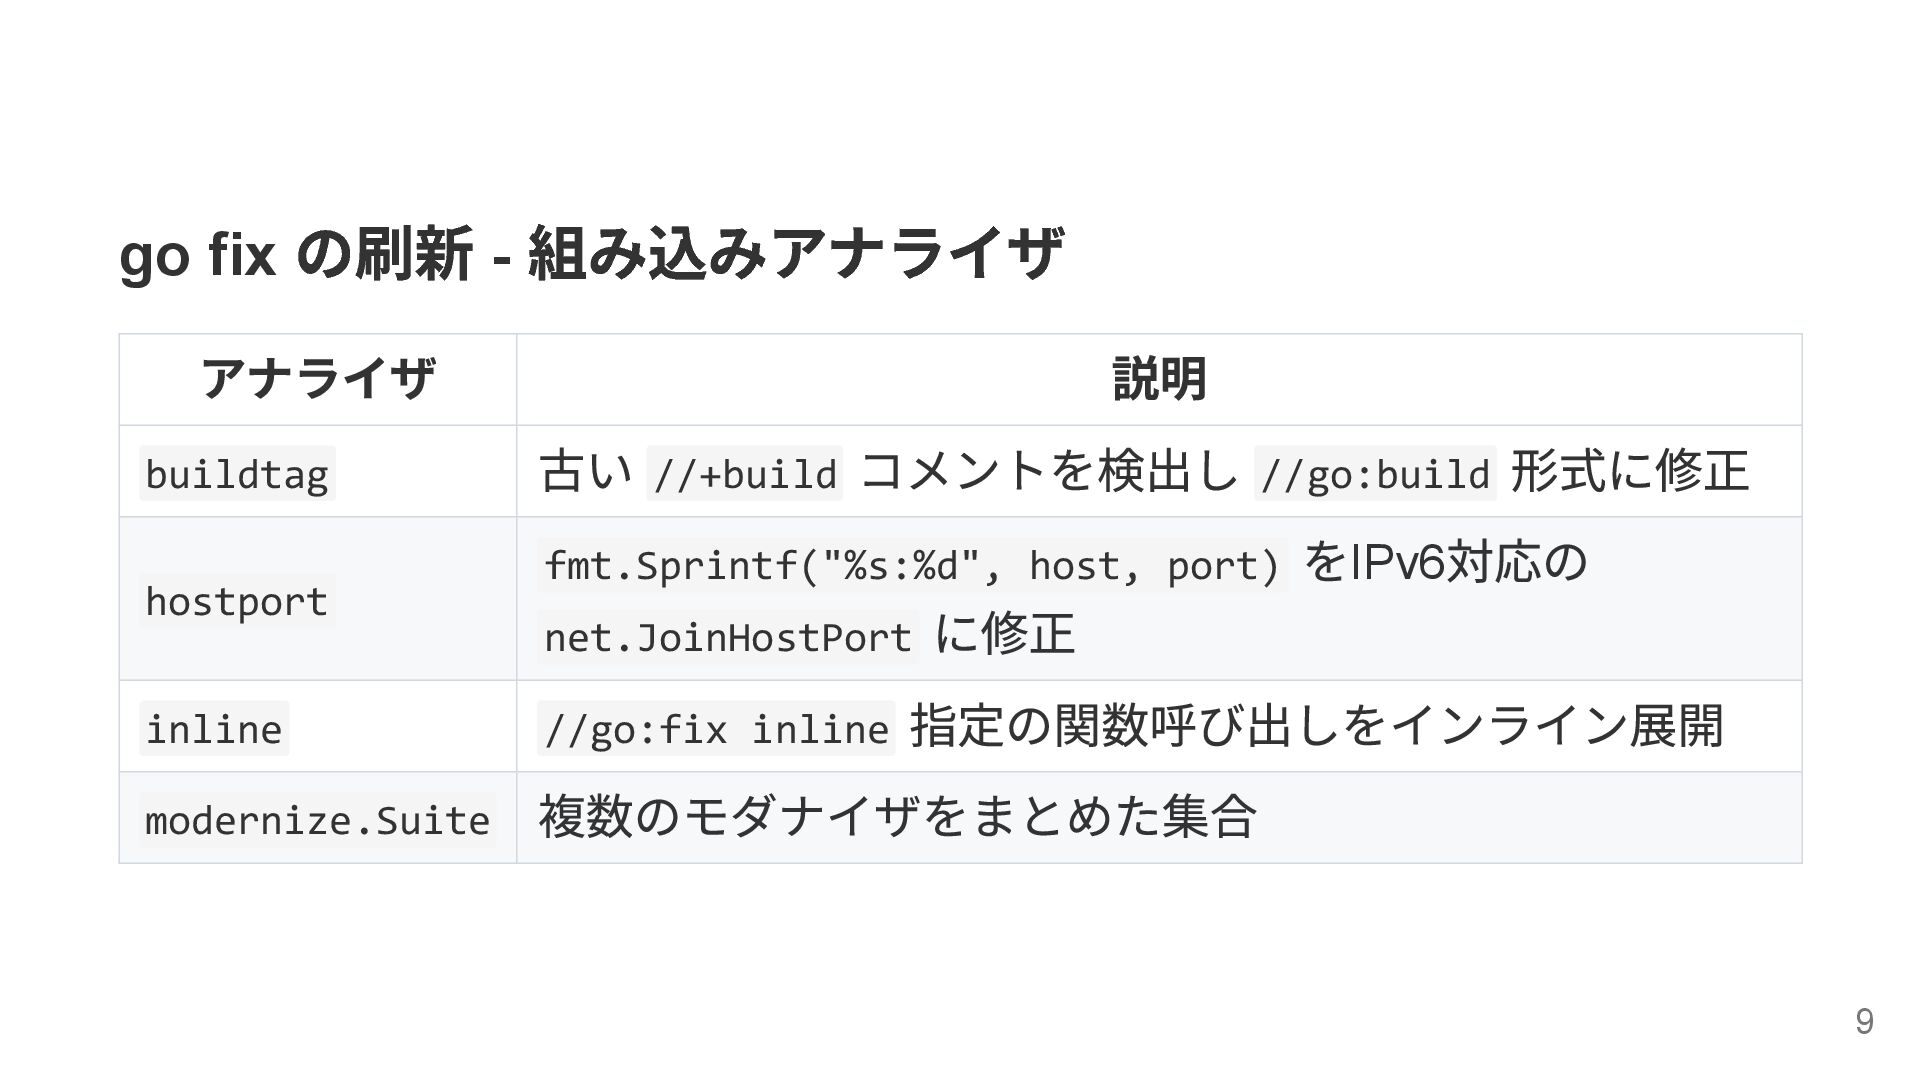Click the "//+build" code snippet
The width and height of the screenshot is (1920, 1080).
pyautogui.click(x=745, y=473)
